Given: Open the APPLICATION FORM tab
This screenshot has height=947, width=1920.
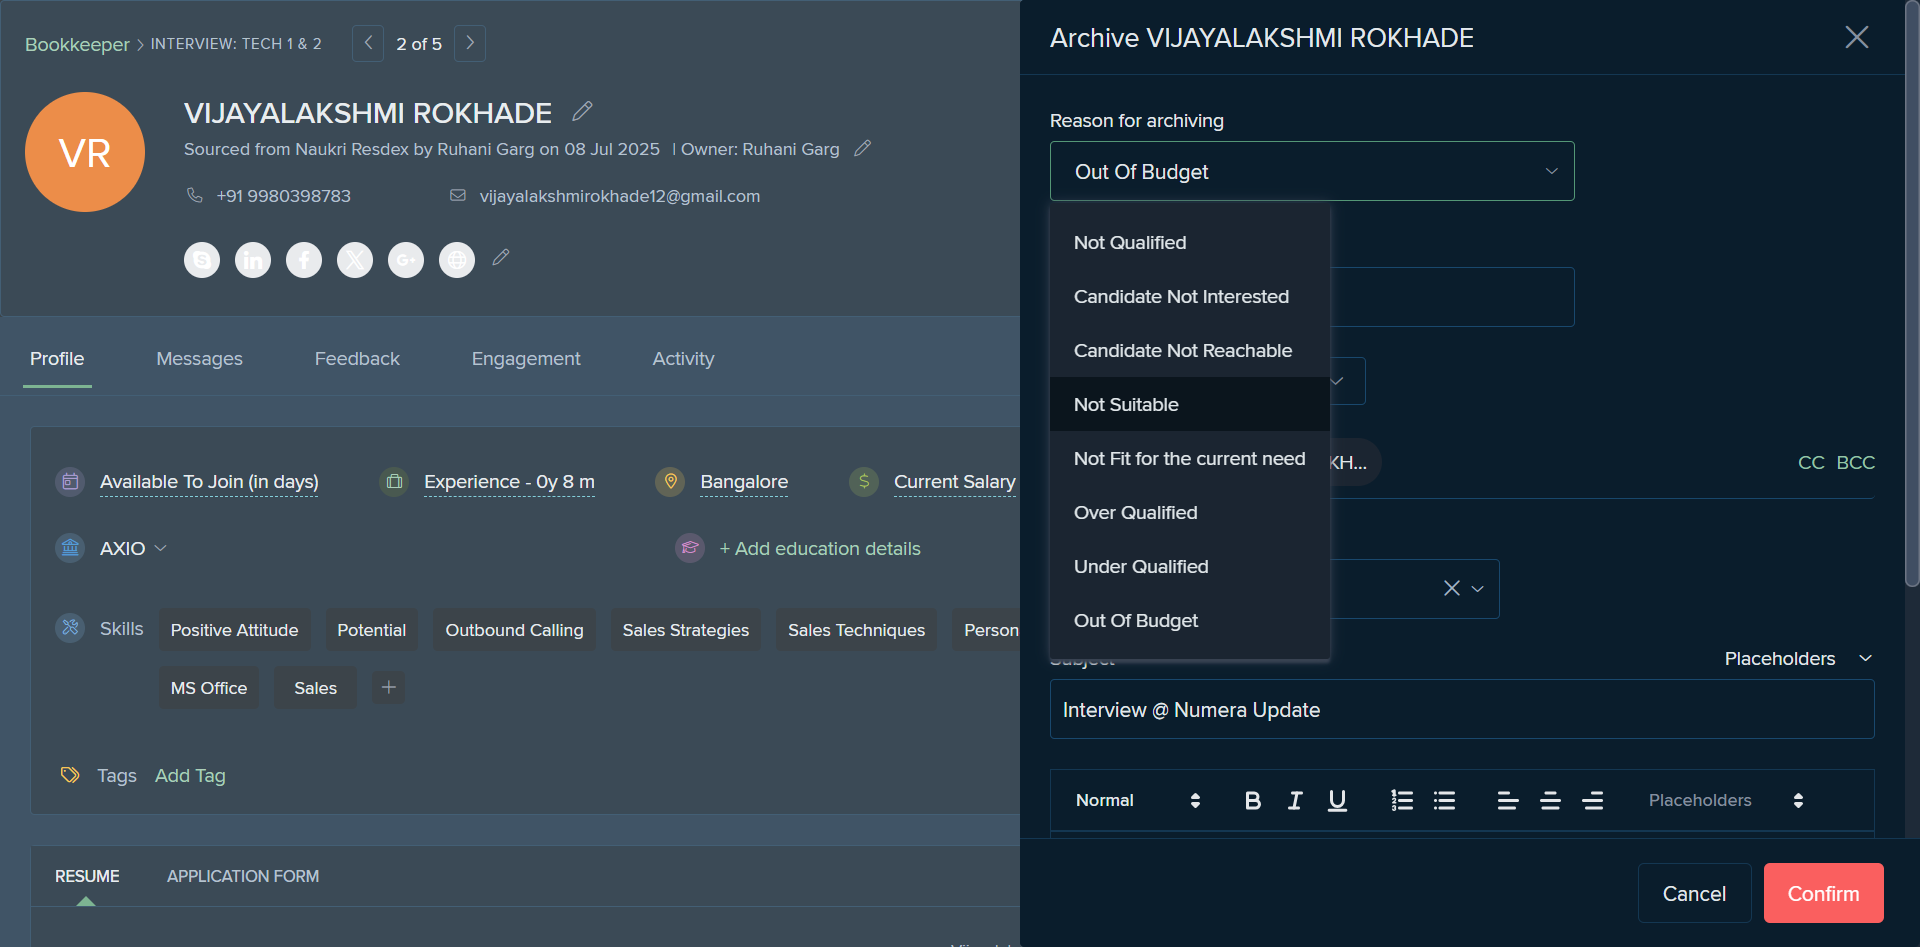Looking at the screenshot, I should (x=243, y=876).
